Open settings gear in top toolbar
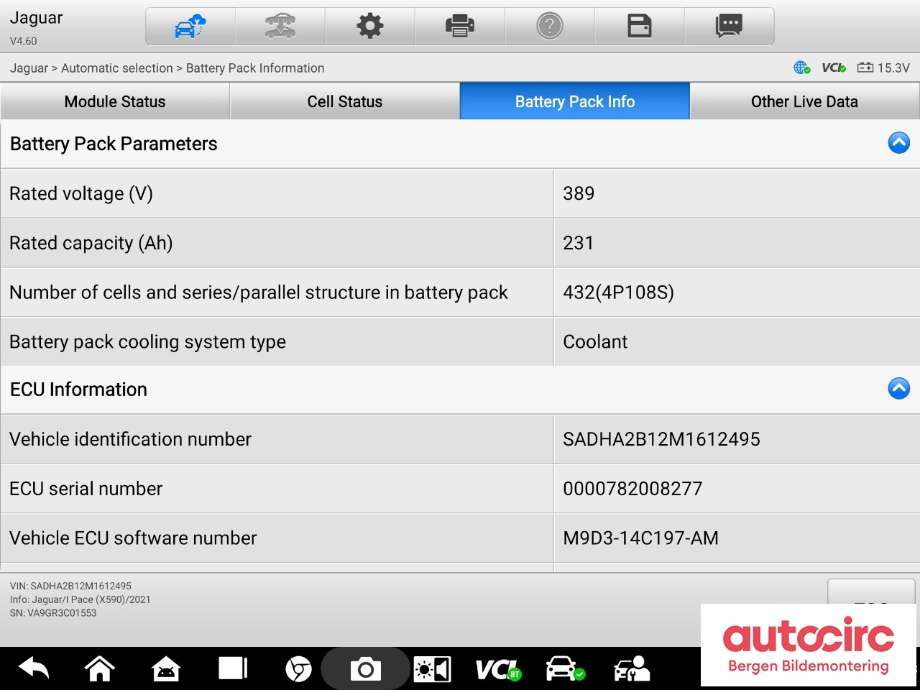The image size is (920, 690). 370,26
